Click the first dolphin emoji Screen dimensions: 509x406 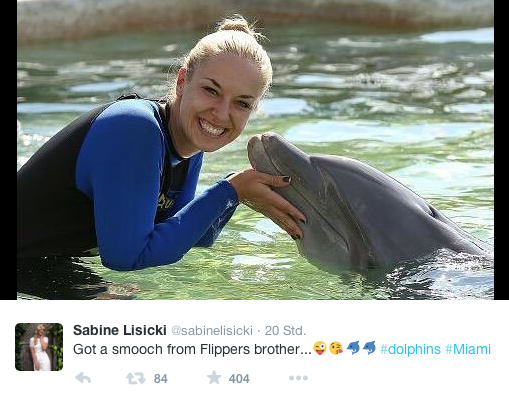click(x=353, y=348)
